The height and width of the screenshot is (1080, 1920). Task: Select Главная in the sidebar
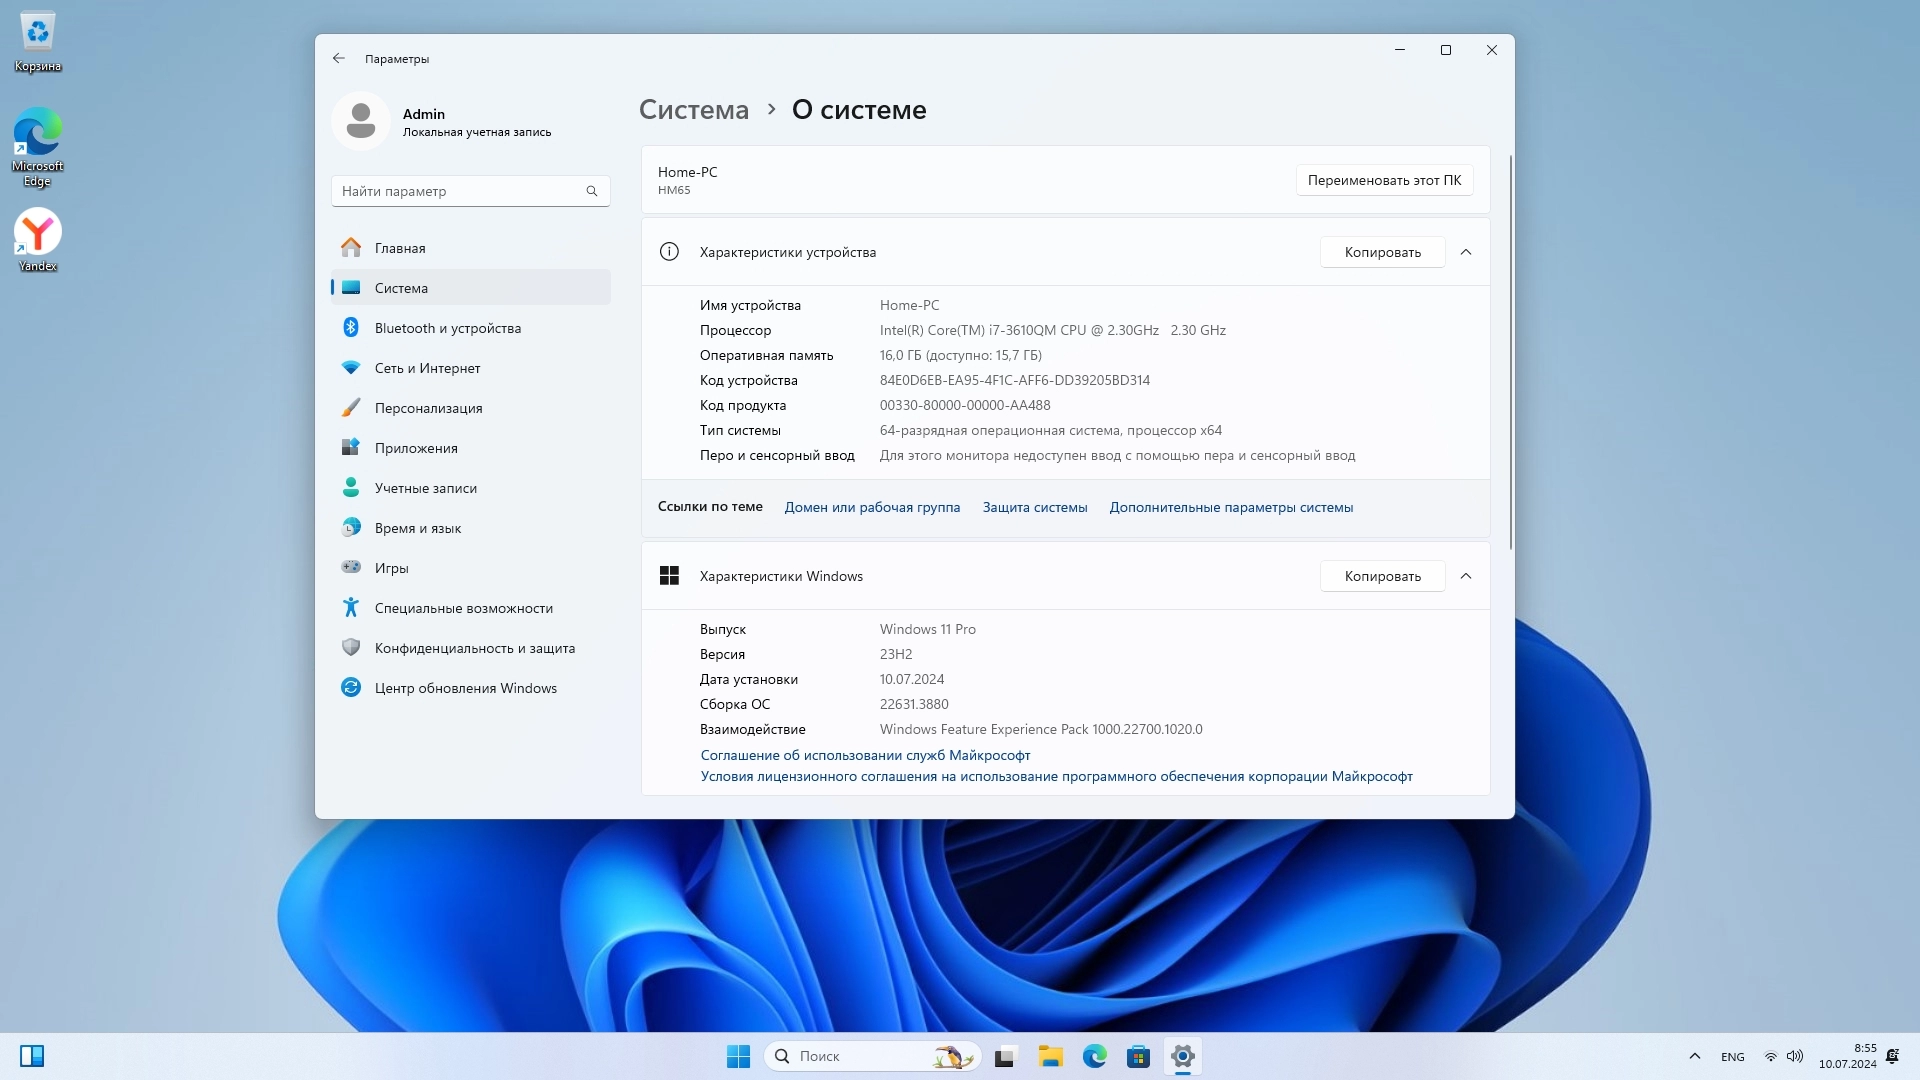tap(400, 248)
